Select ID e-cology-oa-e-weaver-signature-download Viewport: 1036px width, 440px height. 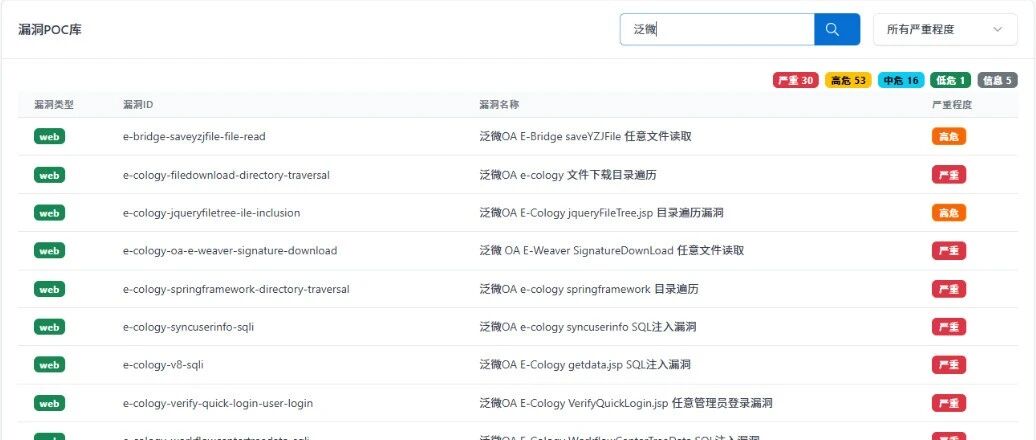[x=230, y=251]
